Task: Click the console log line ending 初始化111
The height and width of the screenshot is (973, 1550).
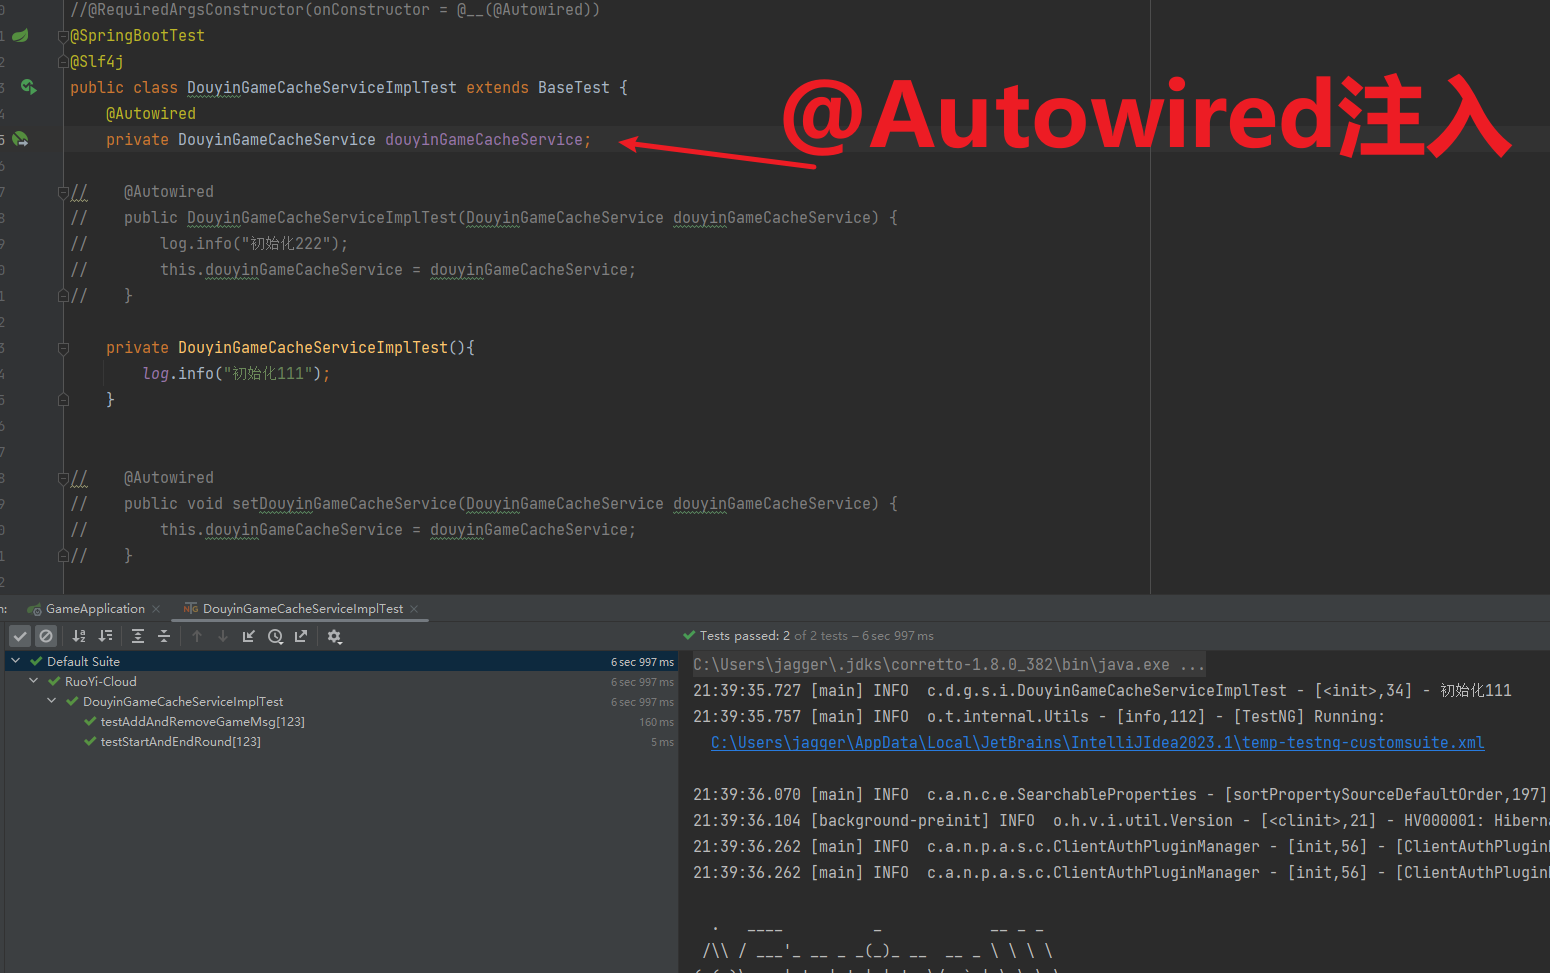Action: [x=1102, y=691]
